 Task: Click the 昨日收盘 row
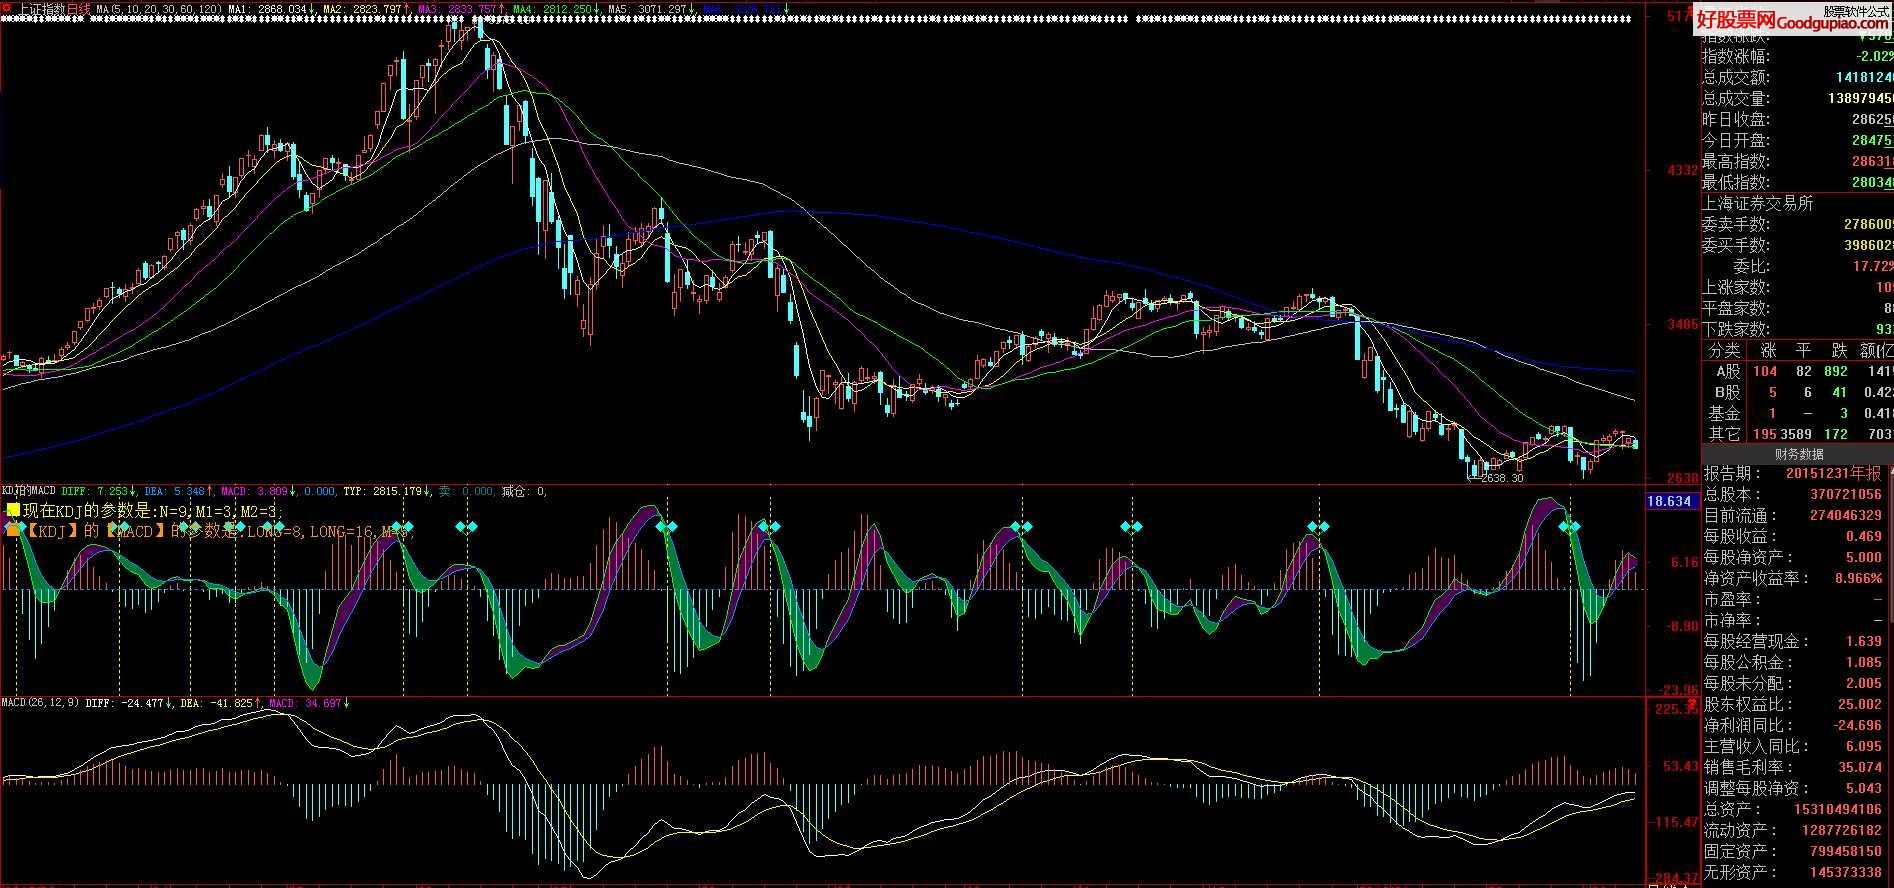1798,120
